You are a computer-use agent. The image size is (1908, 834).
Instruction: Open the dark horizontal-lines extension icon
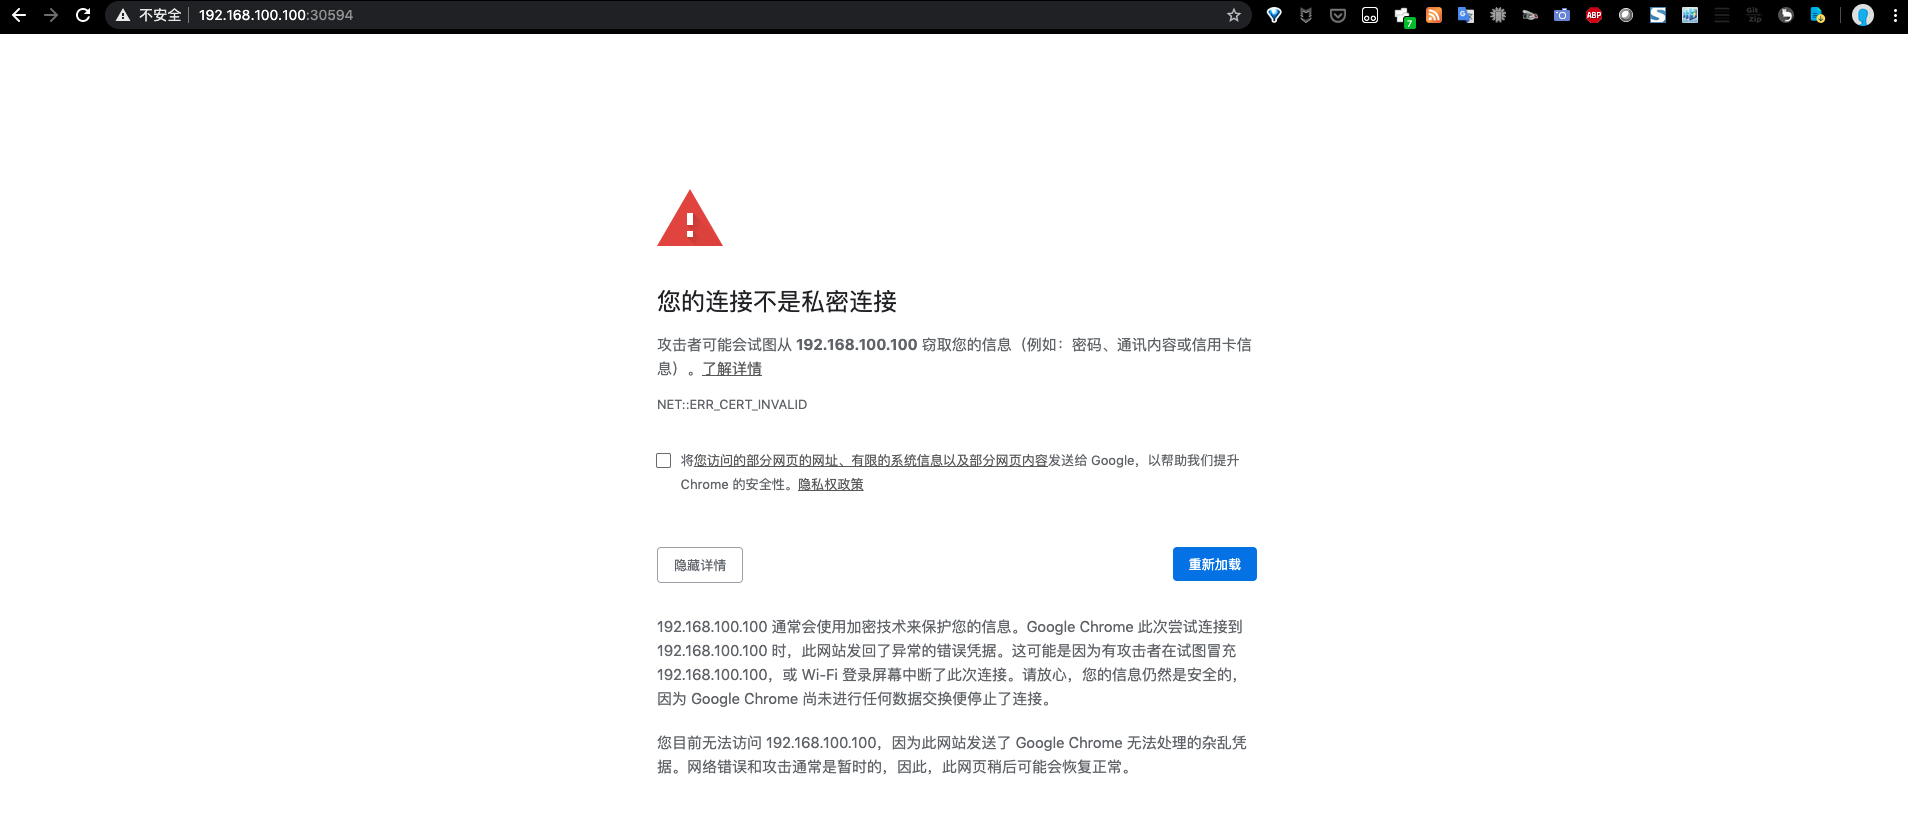[x=1722, y=15]
